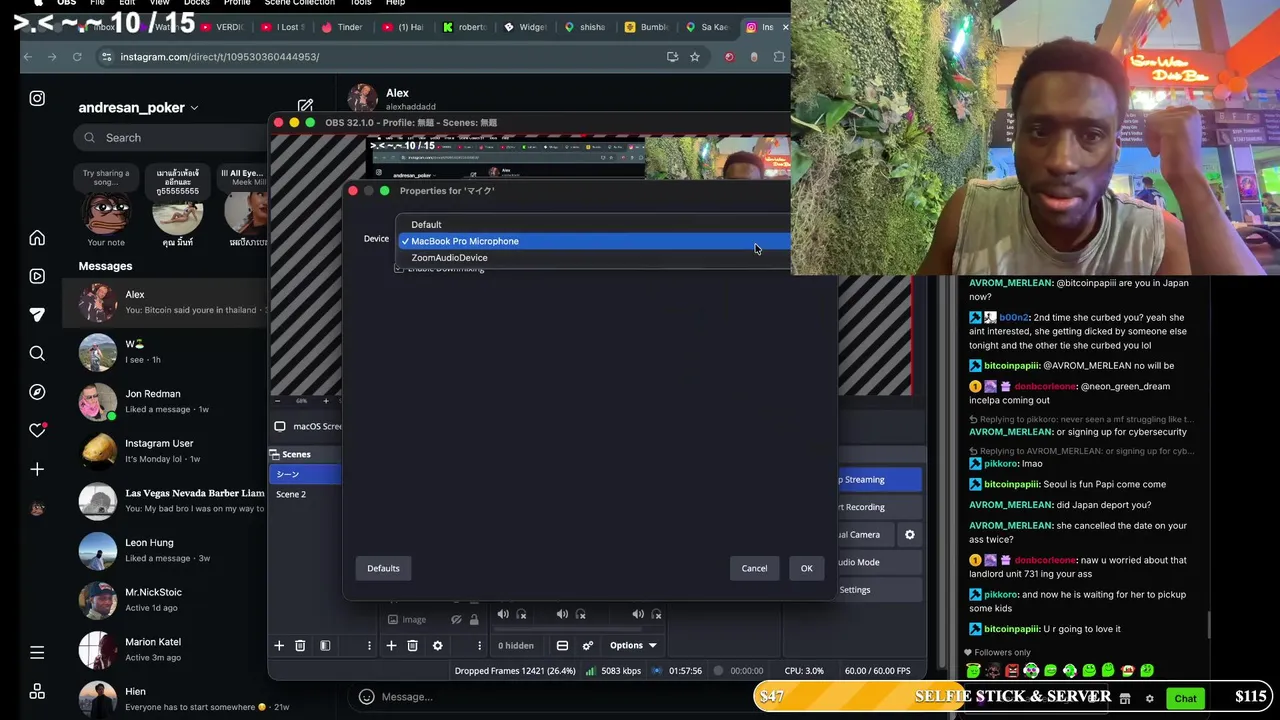1280x720 pixels.
Task: Open Kick chat settings gear icon
Action: [x=1149, y=699]
